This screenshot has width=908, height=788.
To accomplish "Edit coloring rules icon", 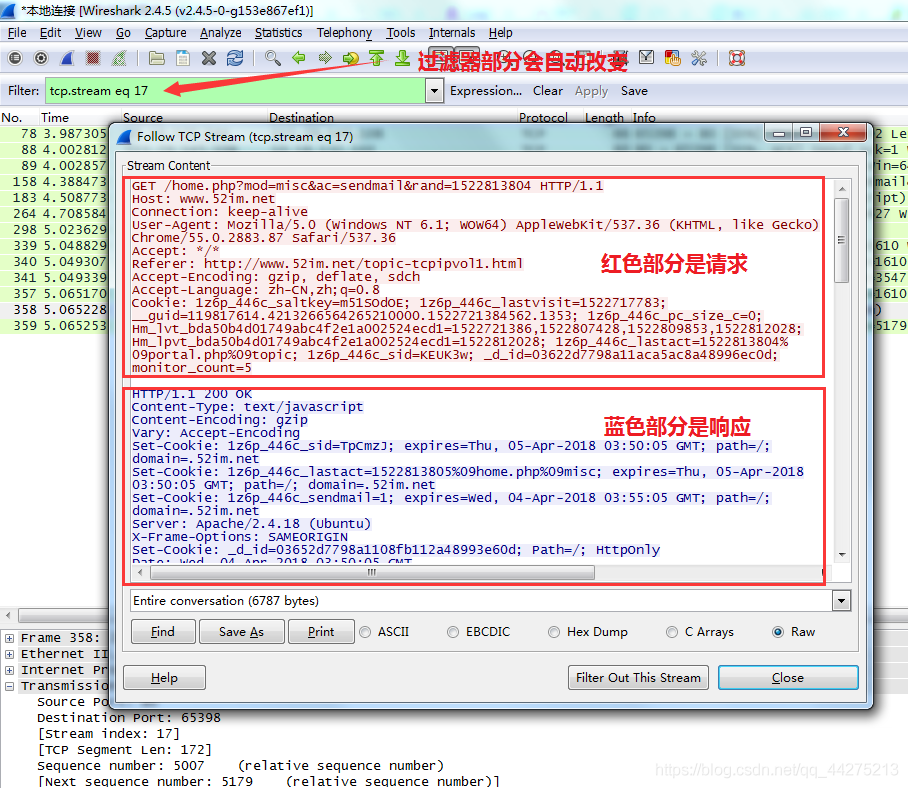I will point(673,58).
